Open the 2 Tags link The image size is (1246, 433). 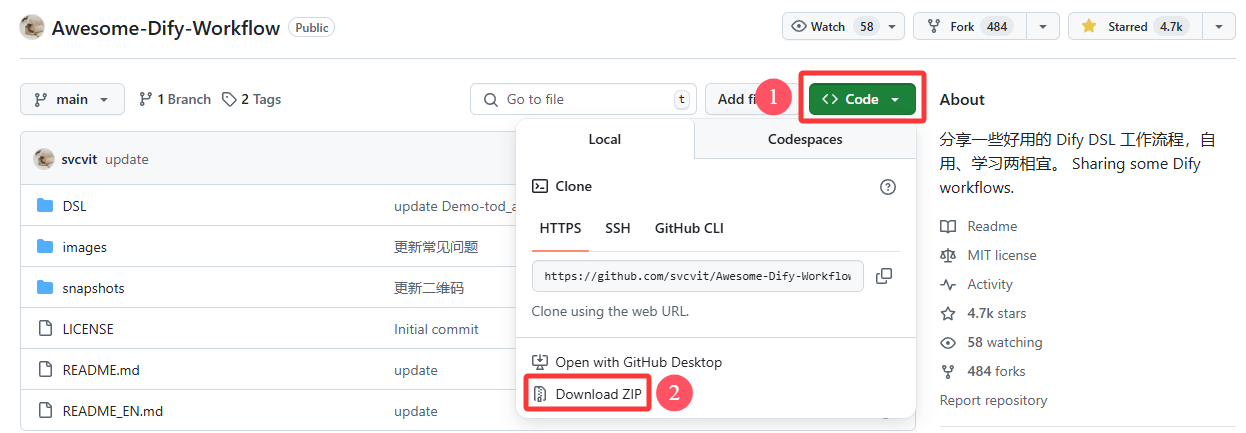point(251,99)
